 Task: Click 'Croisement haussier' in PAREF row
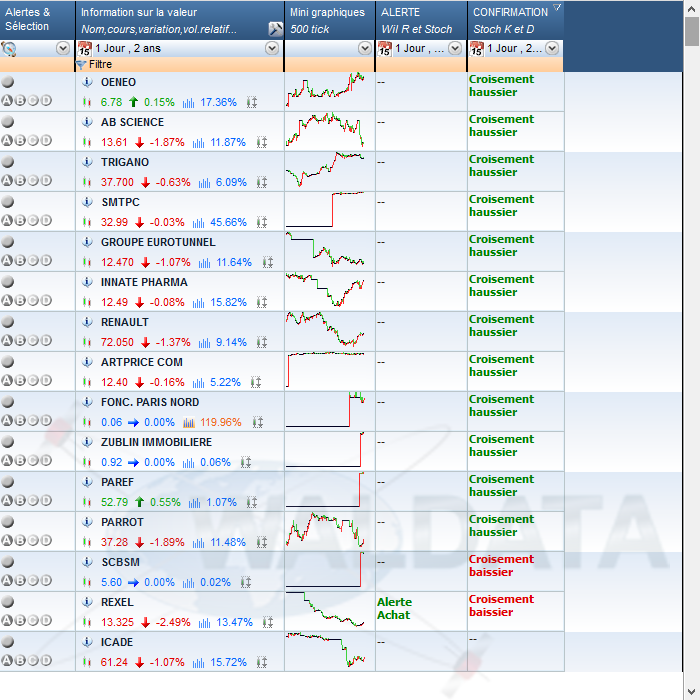coord(501,486)
